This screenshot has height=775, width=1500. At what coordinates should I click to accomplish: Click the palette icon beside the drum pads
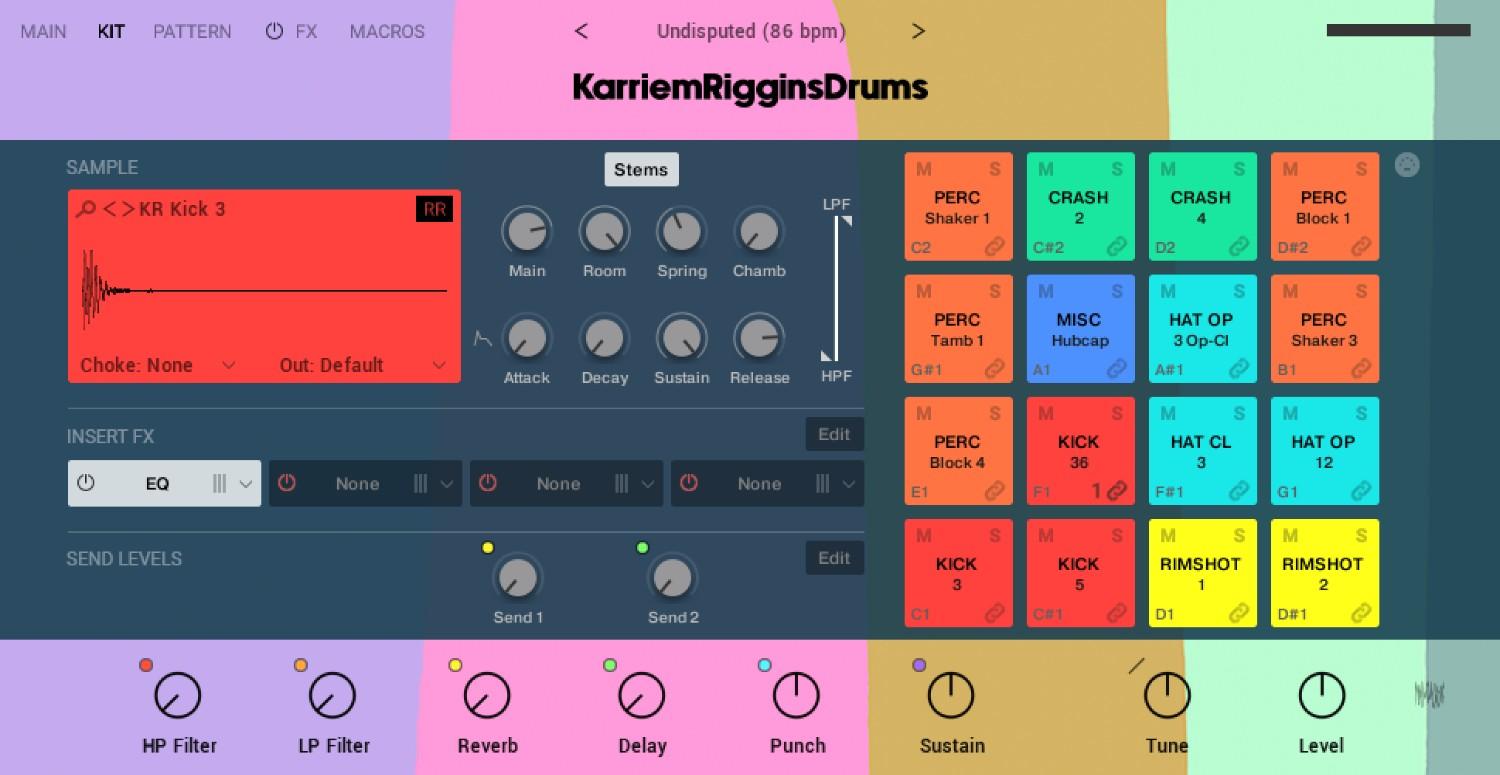click(1406, 166)
